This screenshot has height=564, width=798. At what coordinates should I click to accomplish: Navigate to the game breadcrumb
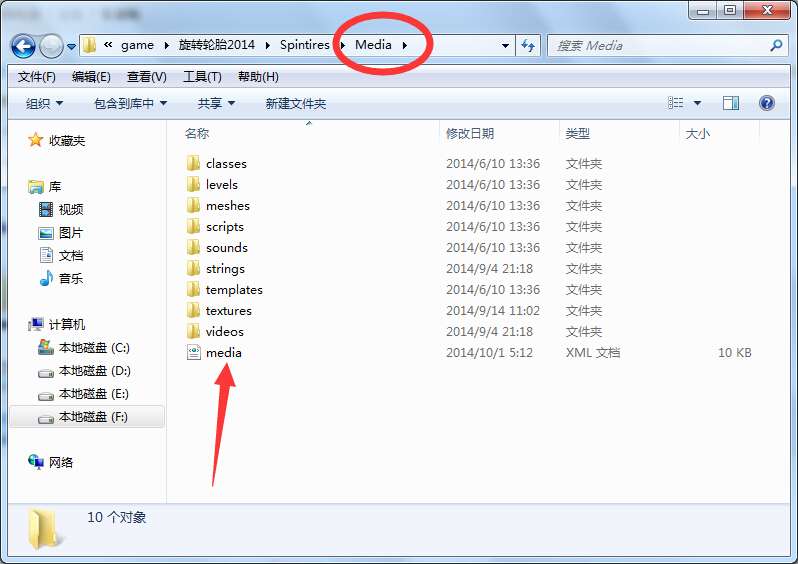coord(137,45)
